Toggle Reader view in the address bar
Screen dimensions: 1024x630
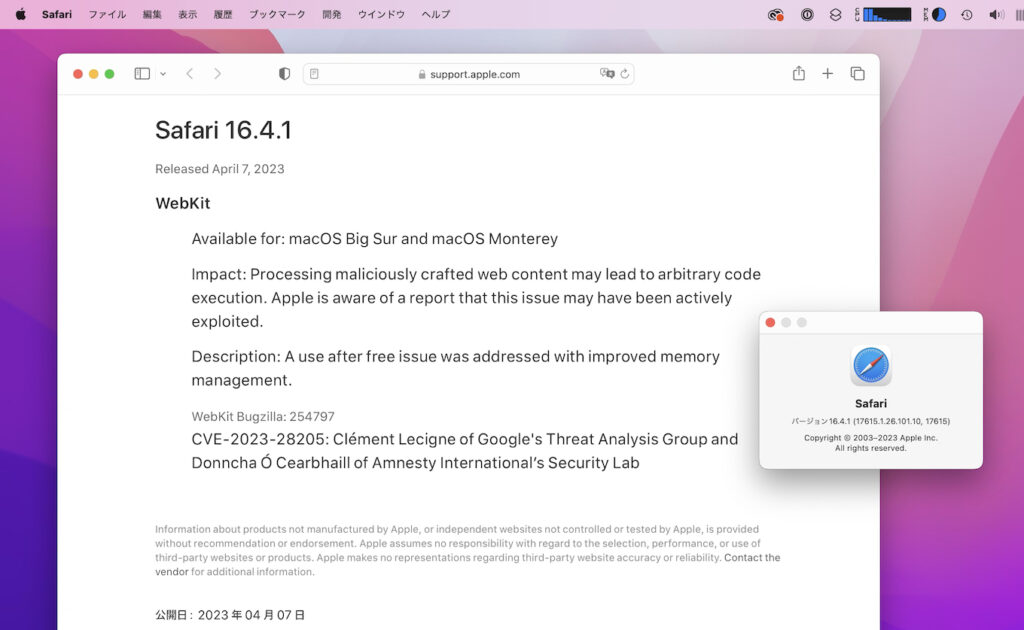click(314, 74)
